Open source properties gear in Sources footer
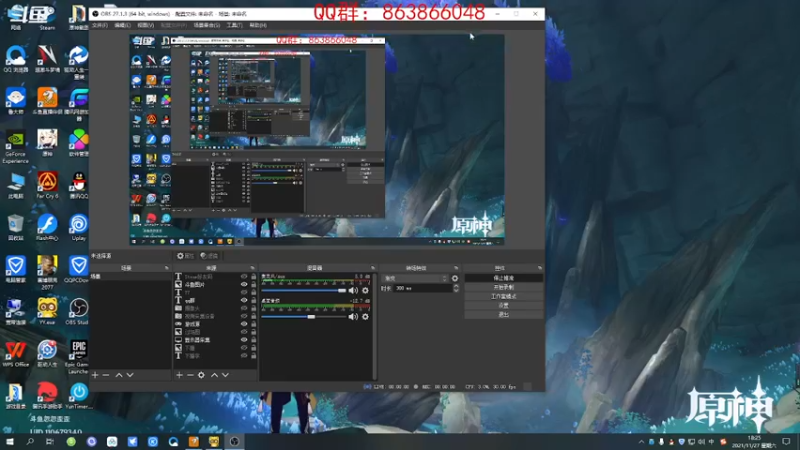Image resolution: width=800 pixels, height=450 pixels. (202, 375)
